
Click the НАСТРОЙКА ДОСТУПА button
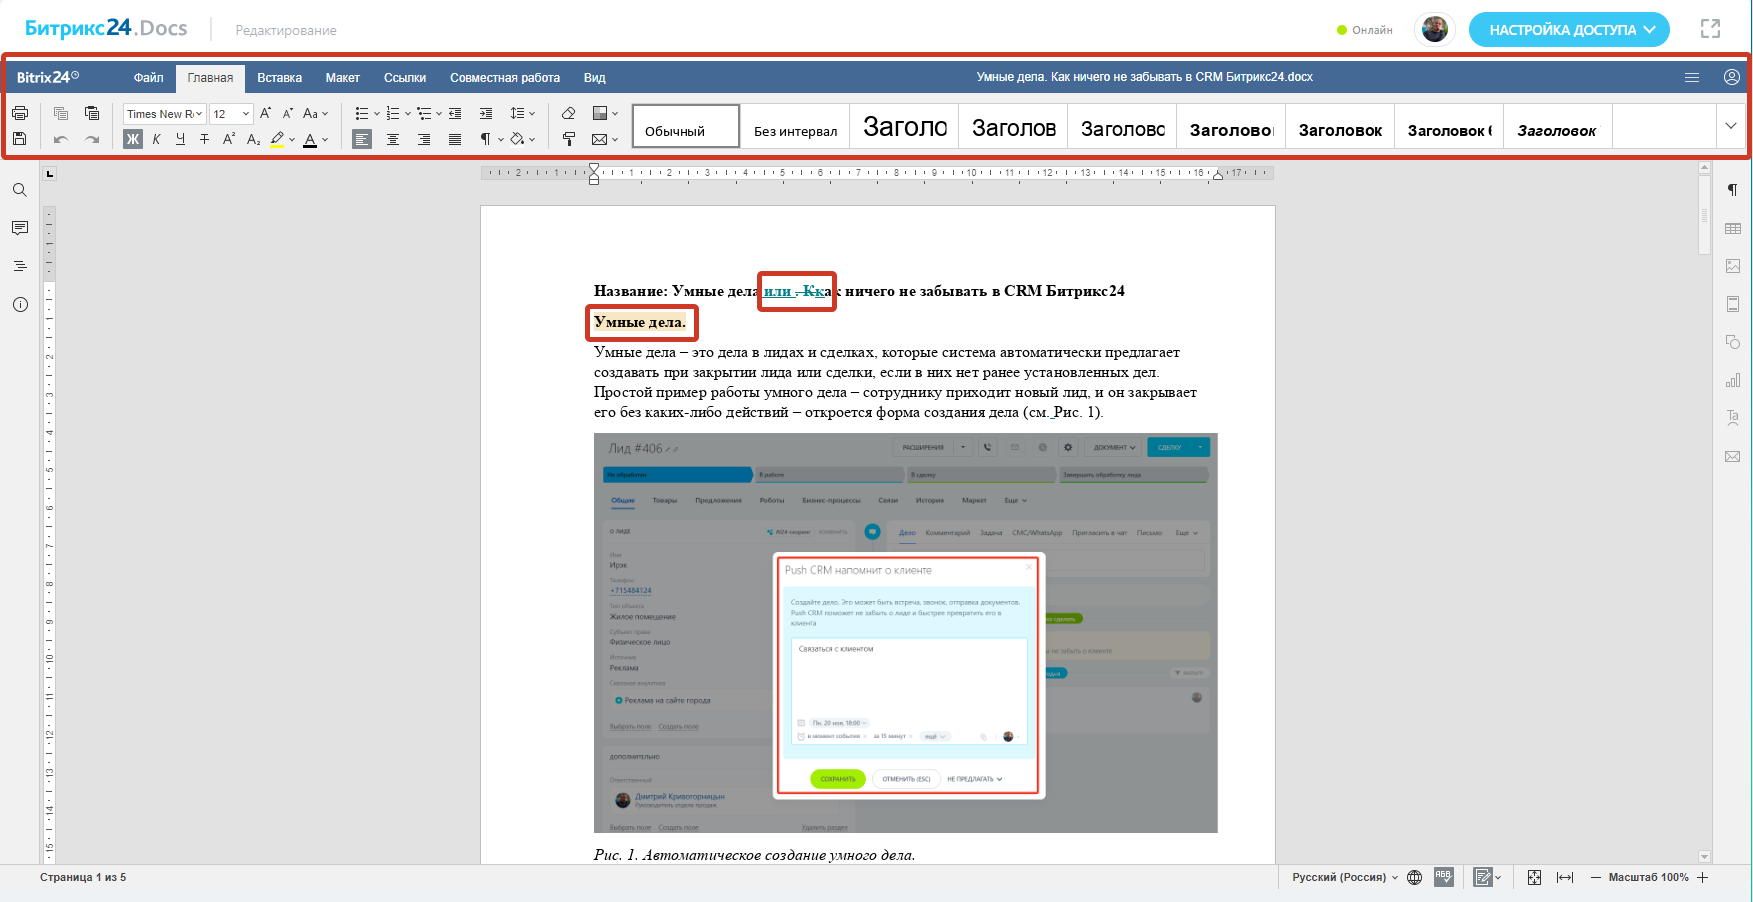(x=1569, y=29)
